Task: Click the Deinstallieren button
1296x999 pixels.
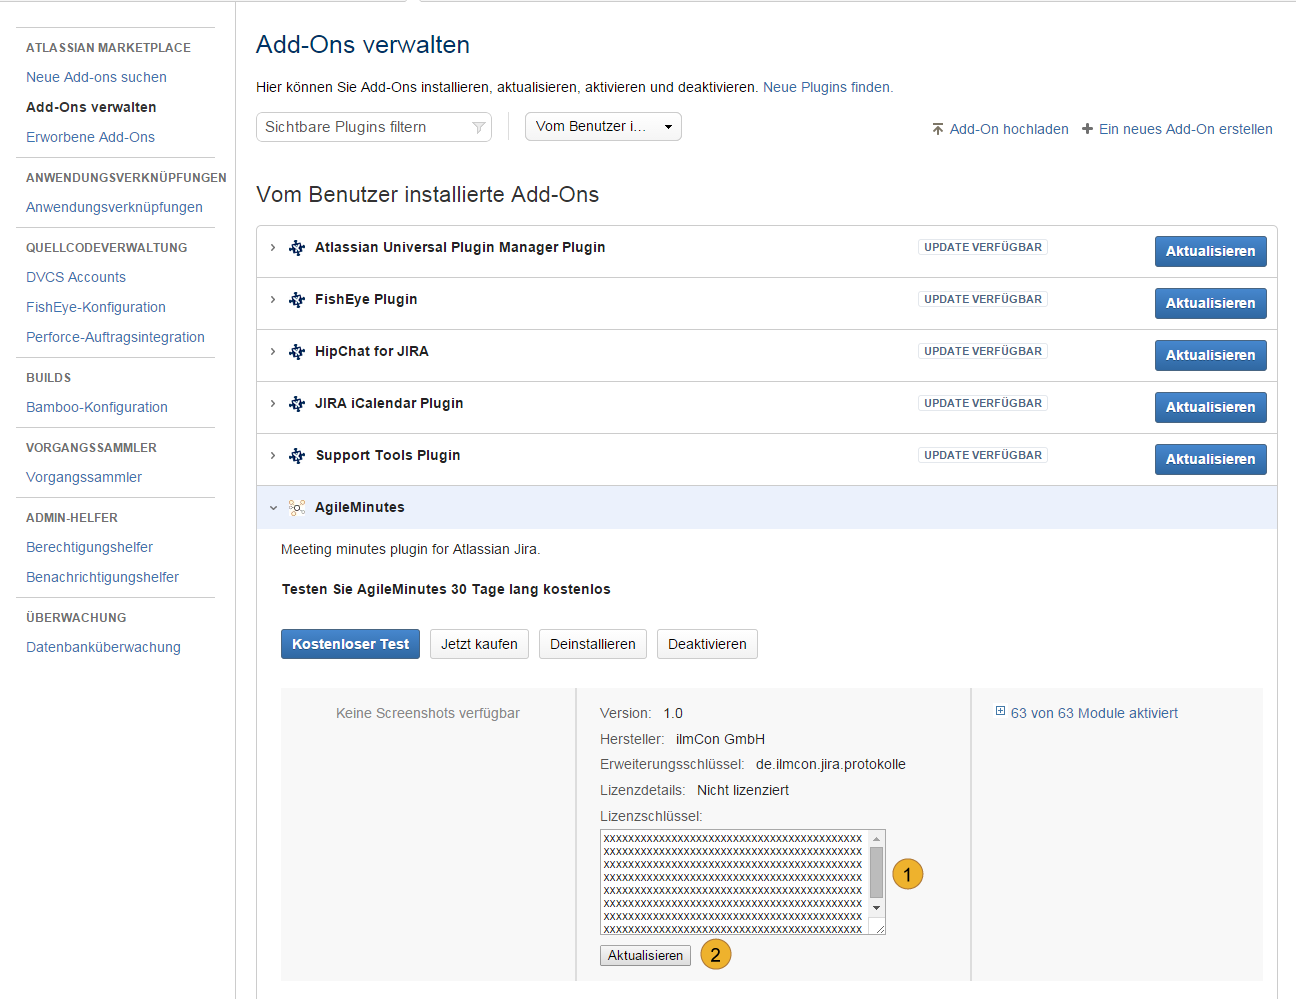Action: 593,644
